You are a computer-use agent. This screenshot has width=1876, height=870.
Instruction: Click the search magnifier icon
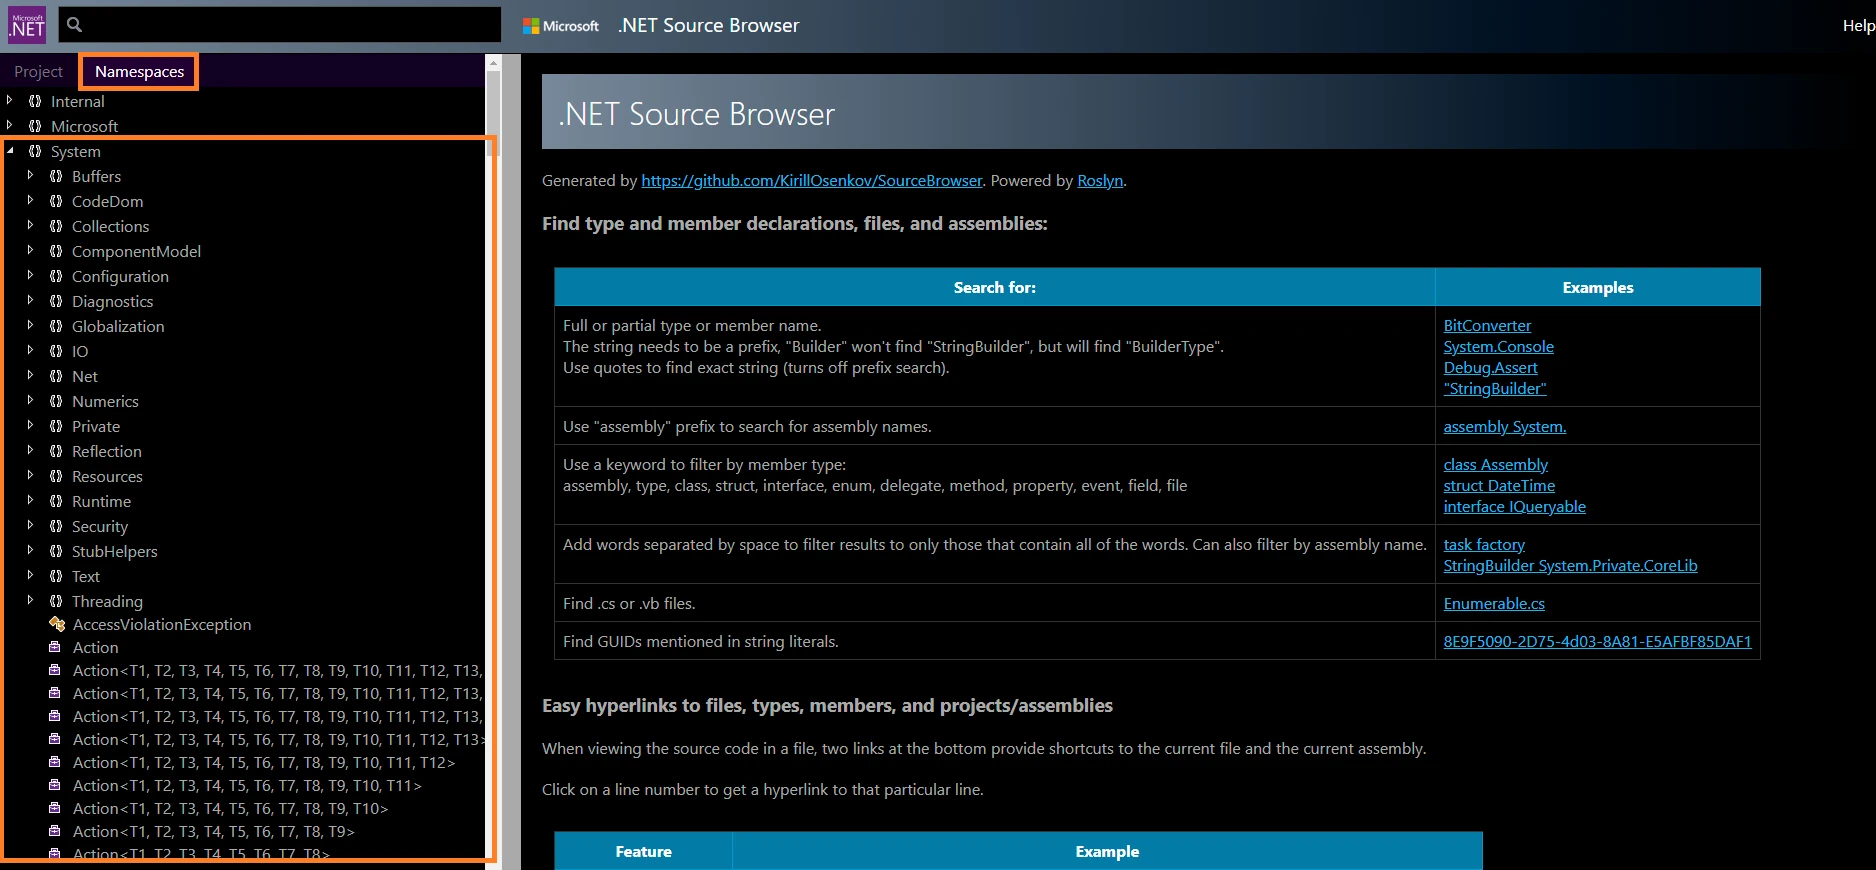(74, 25)
